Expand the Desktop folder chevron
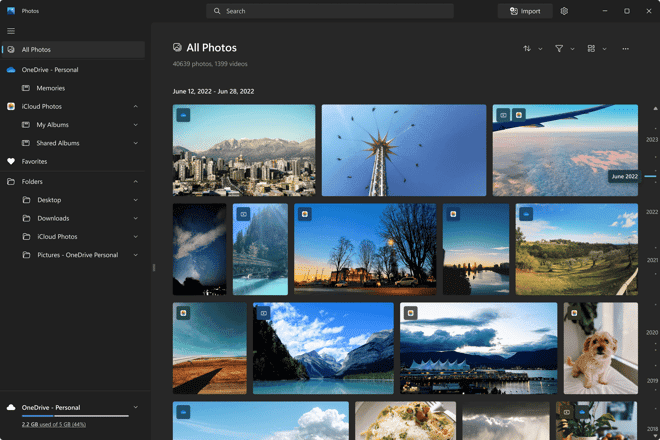 [135, 200]
